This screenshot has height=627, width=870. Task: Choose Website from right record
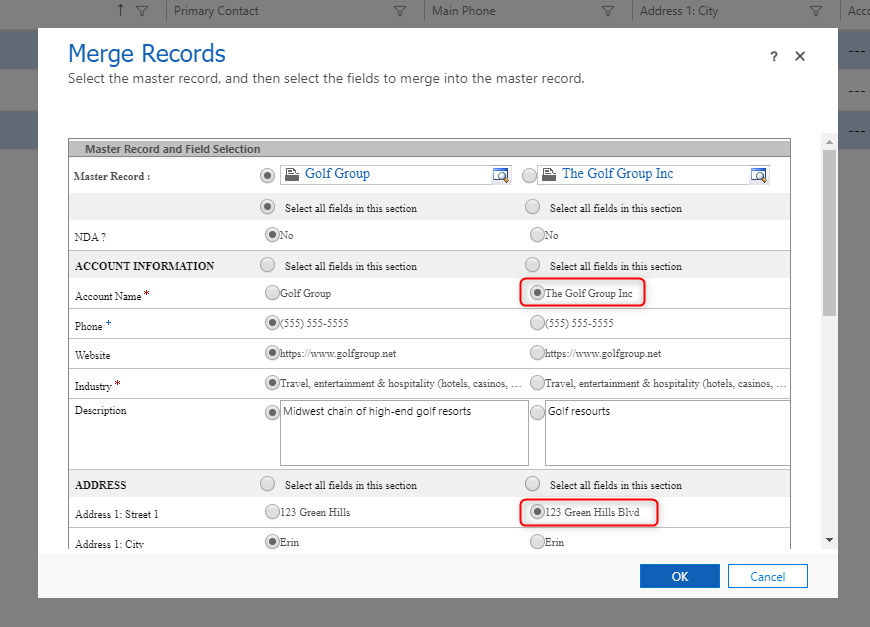(x=537, y=352)
